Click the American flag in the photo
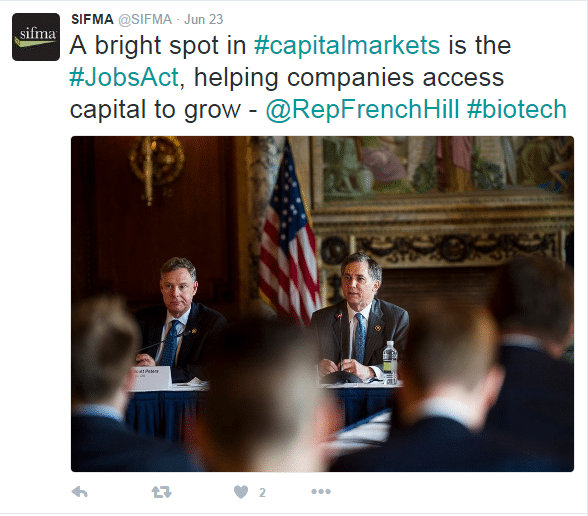The width and height of the screenshot is (588, 516). pyautogui.click(x=289, y=234)
